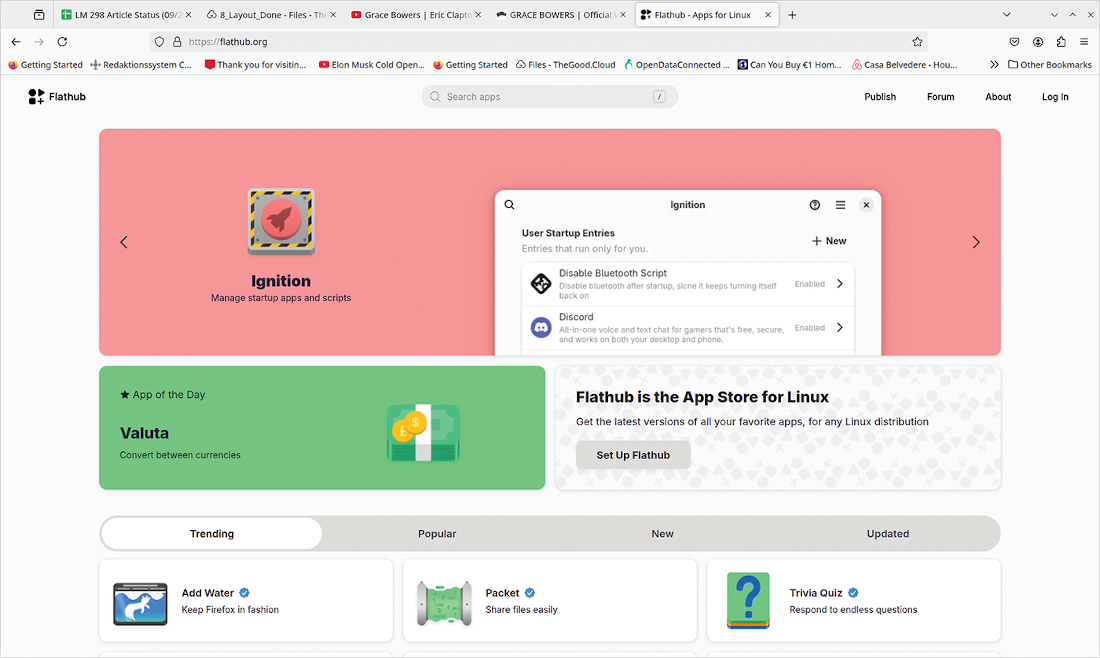The height and width of the screenshot is (658, 1100).
Task: Show next carousel slide with right chevron
Action: (976, 242)
